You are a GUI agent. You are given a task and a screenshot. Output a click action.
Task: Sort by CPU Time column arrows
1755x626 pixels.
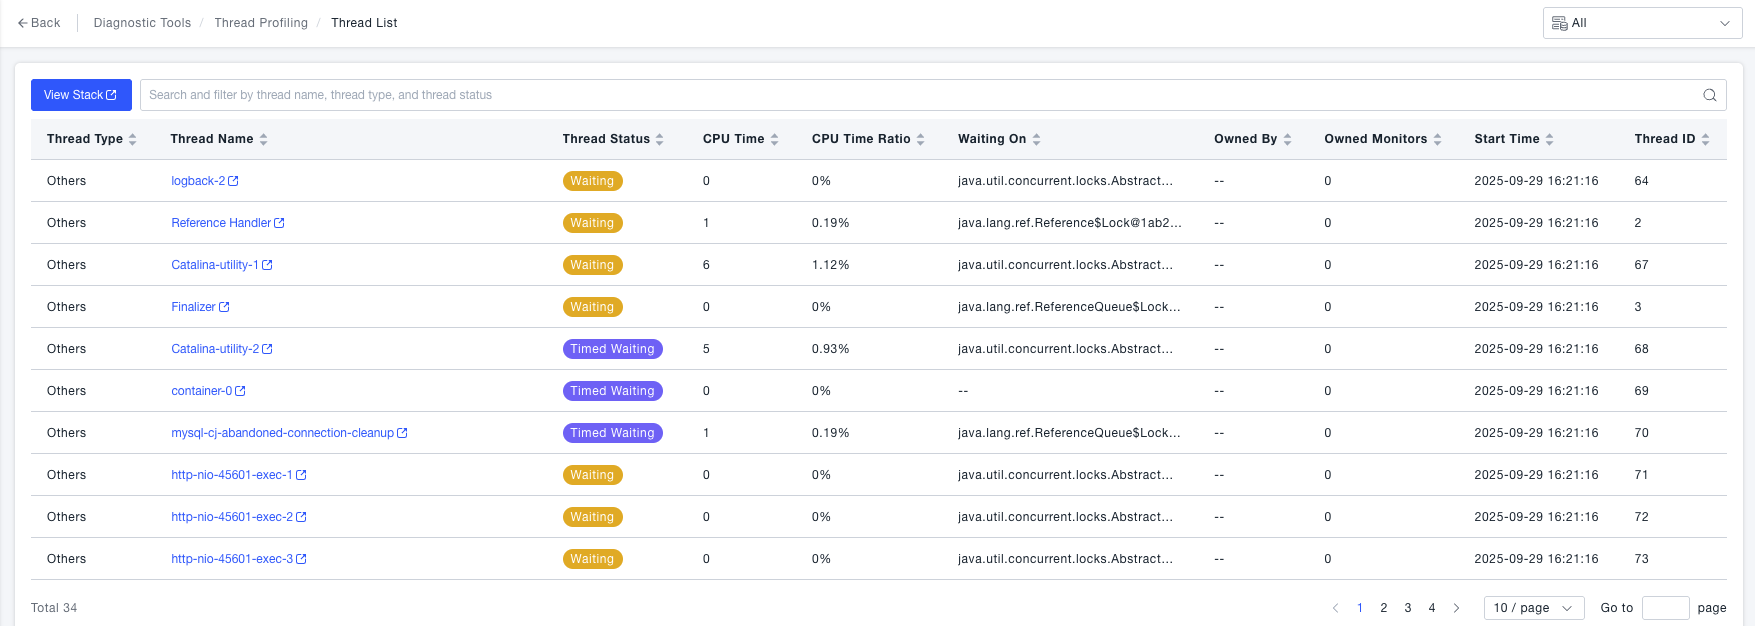click(x=774, y=139)
